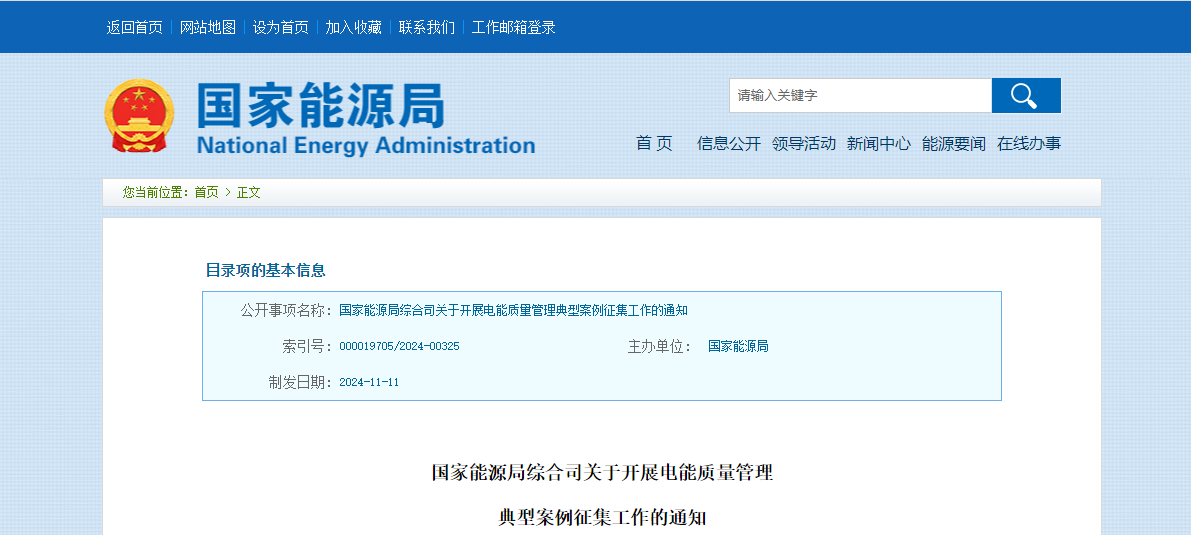This screenshot has width=1191, height=535.
Task: Click 加入收藏 in the top bar
Action: click(x=354, y=27)
